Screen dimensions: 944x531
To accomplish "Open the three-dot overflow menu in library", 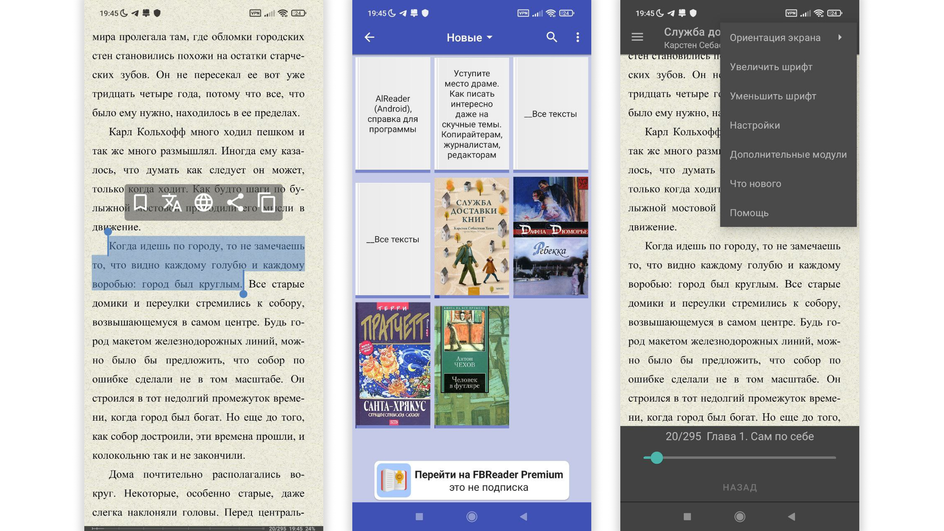I will pyautogui.click(x=577, y=37).
